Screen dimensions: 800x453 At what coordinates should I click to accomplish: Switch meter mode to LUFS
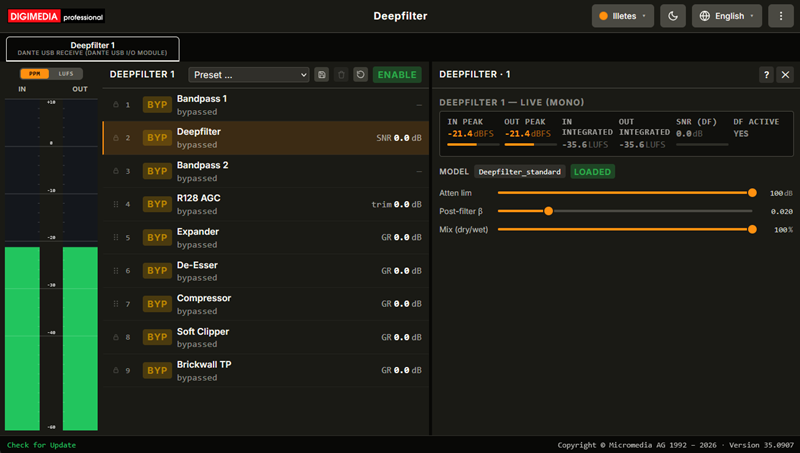tap(66, 74)
